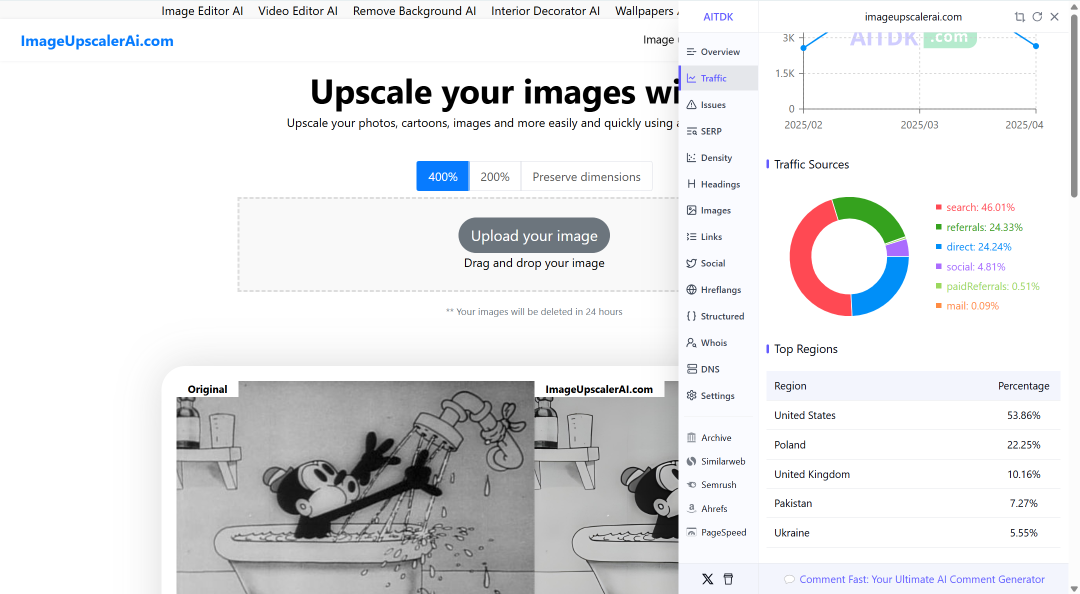
Task: Click the AITDK logo text
Action: [x=718, y=17]
